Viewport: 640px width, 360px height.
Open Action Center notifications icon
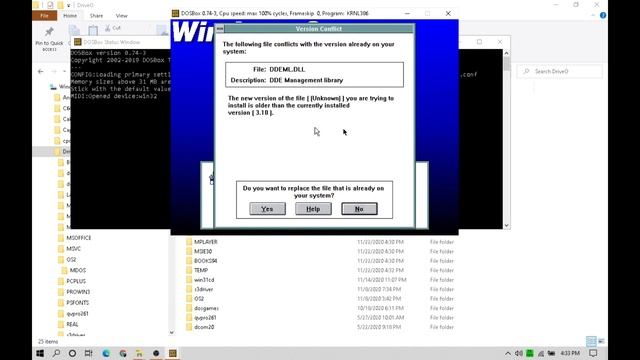(593, 353)
